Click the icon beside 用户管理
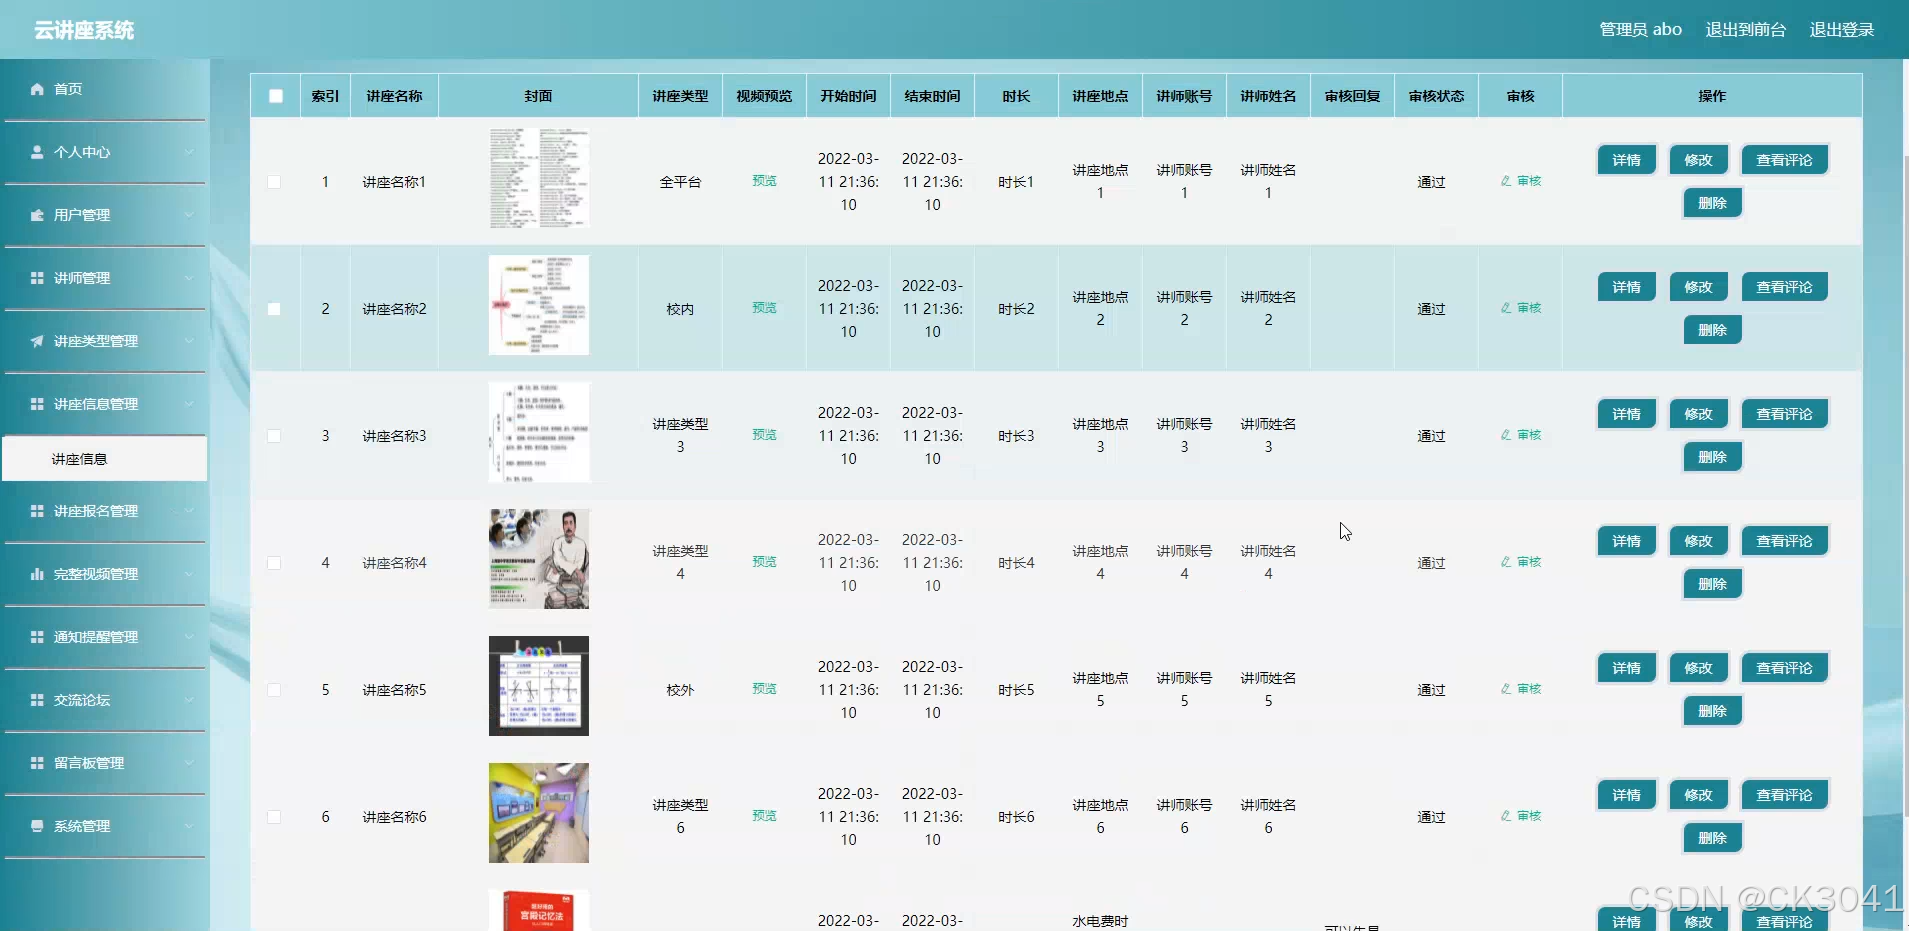Image resolution: width=1909 pixels, height=931 pixels. click(x=37, y=215)
